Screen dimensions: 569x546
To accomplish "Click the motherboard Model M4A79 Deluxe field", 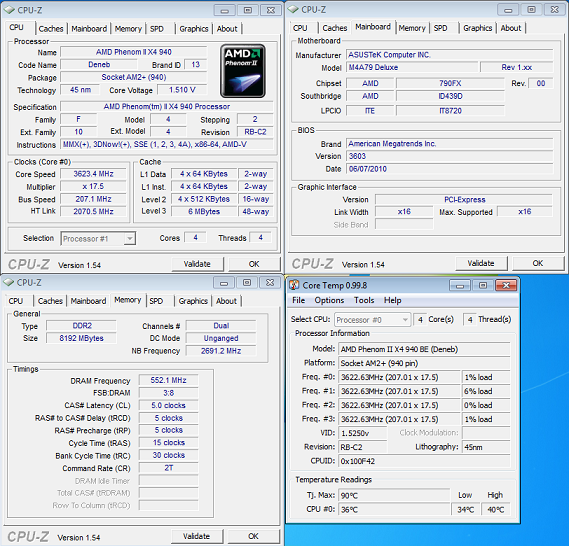I will click(x=412, y=67).
